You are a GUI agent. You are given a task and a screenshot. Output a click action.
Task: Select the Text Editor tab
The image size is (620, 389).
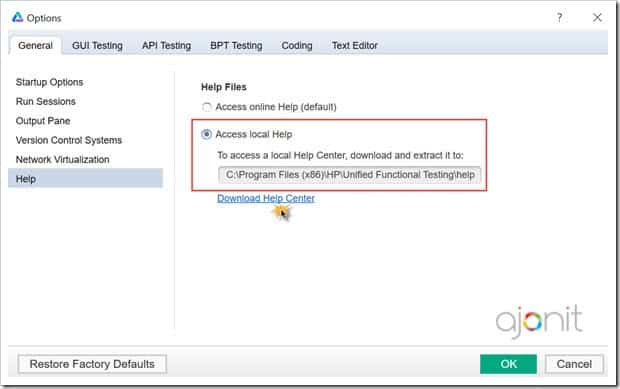tap(355, 45)
